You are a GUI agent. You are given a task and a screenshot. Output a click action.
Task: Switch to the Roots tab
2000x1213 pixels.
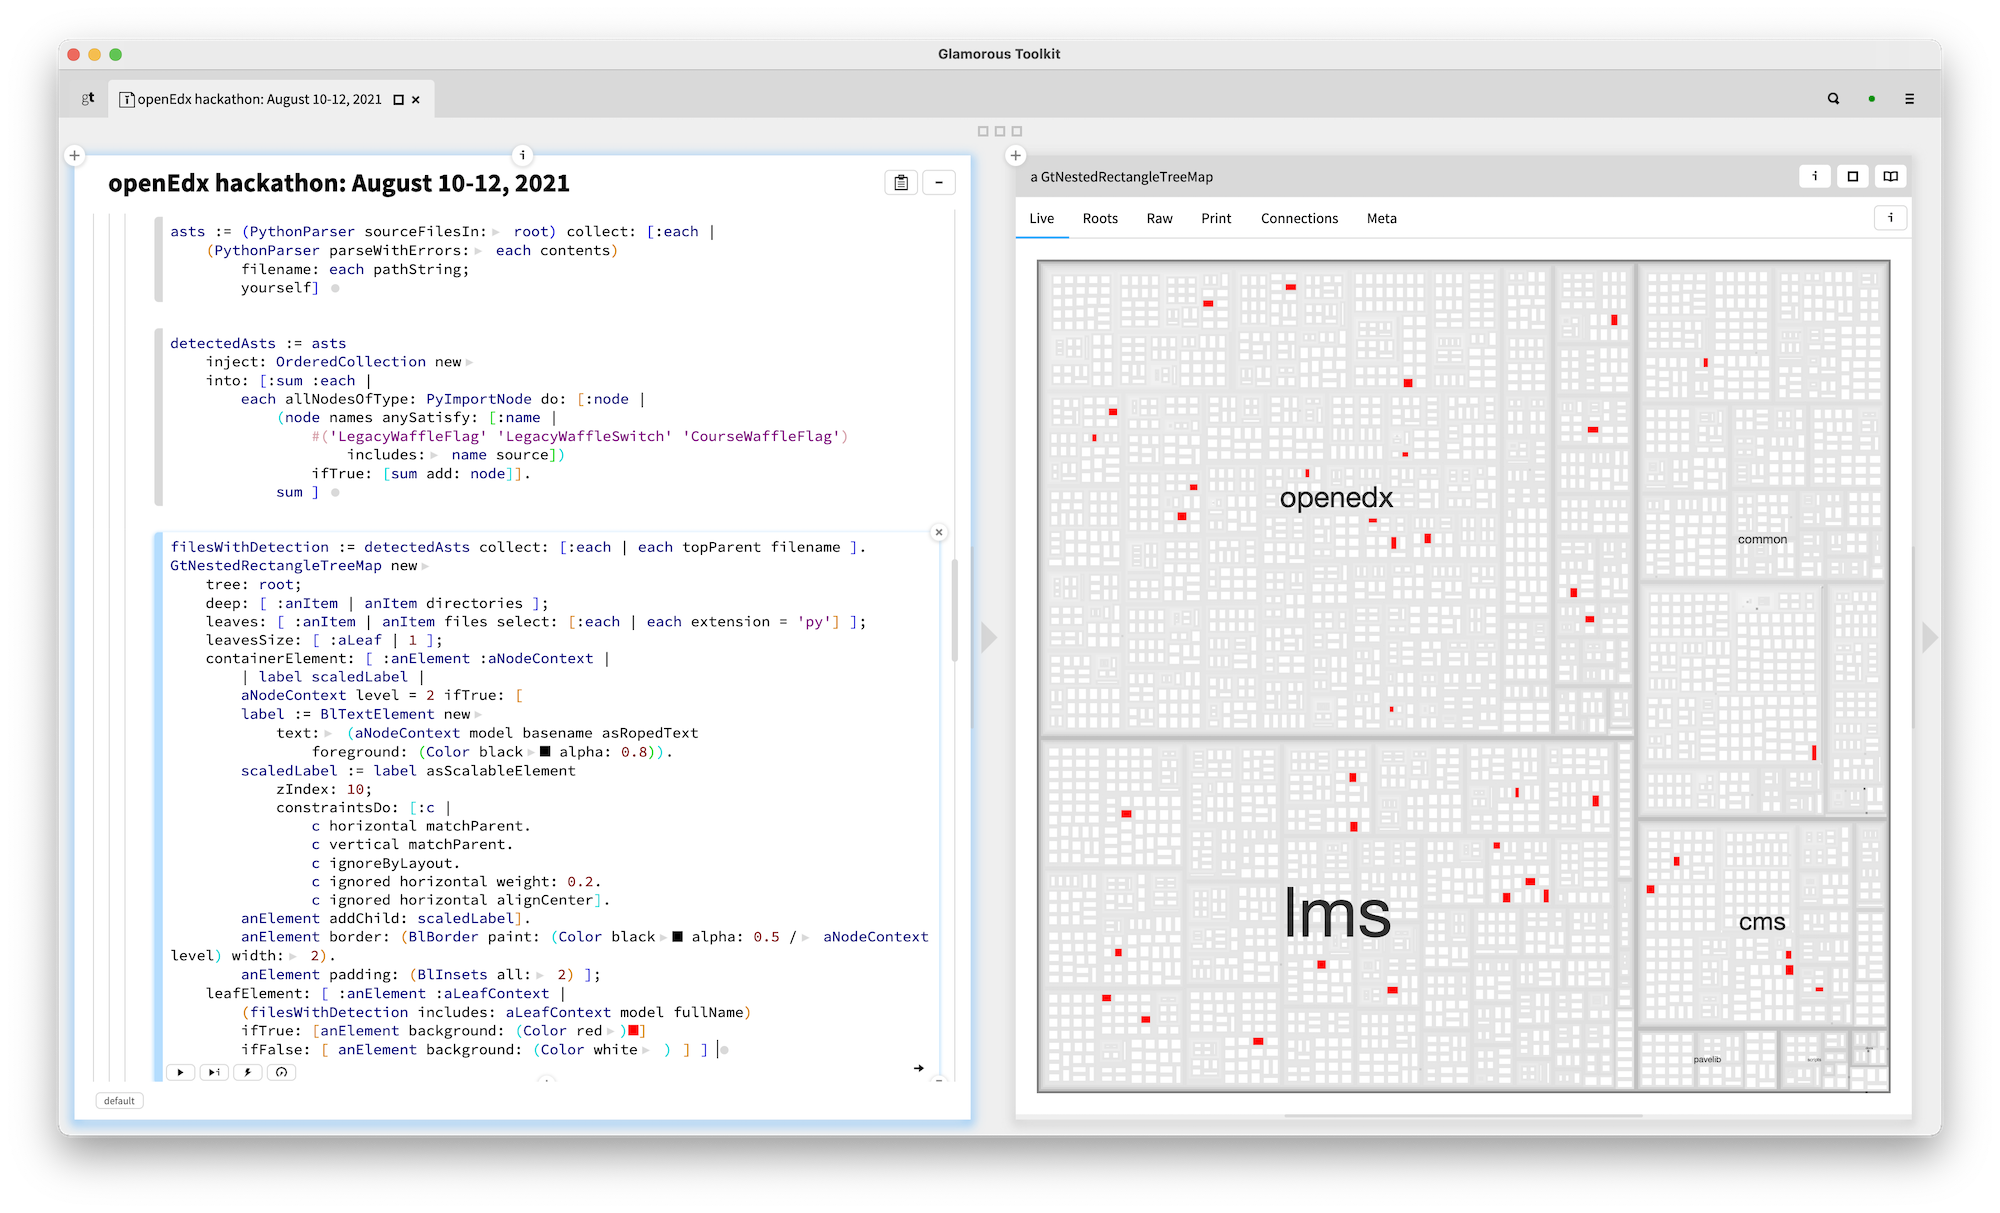point(1100,218)
